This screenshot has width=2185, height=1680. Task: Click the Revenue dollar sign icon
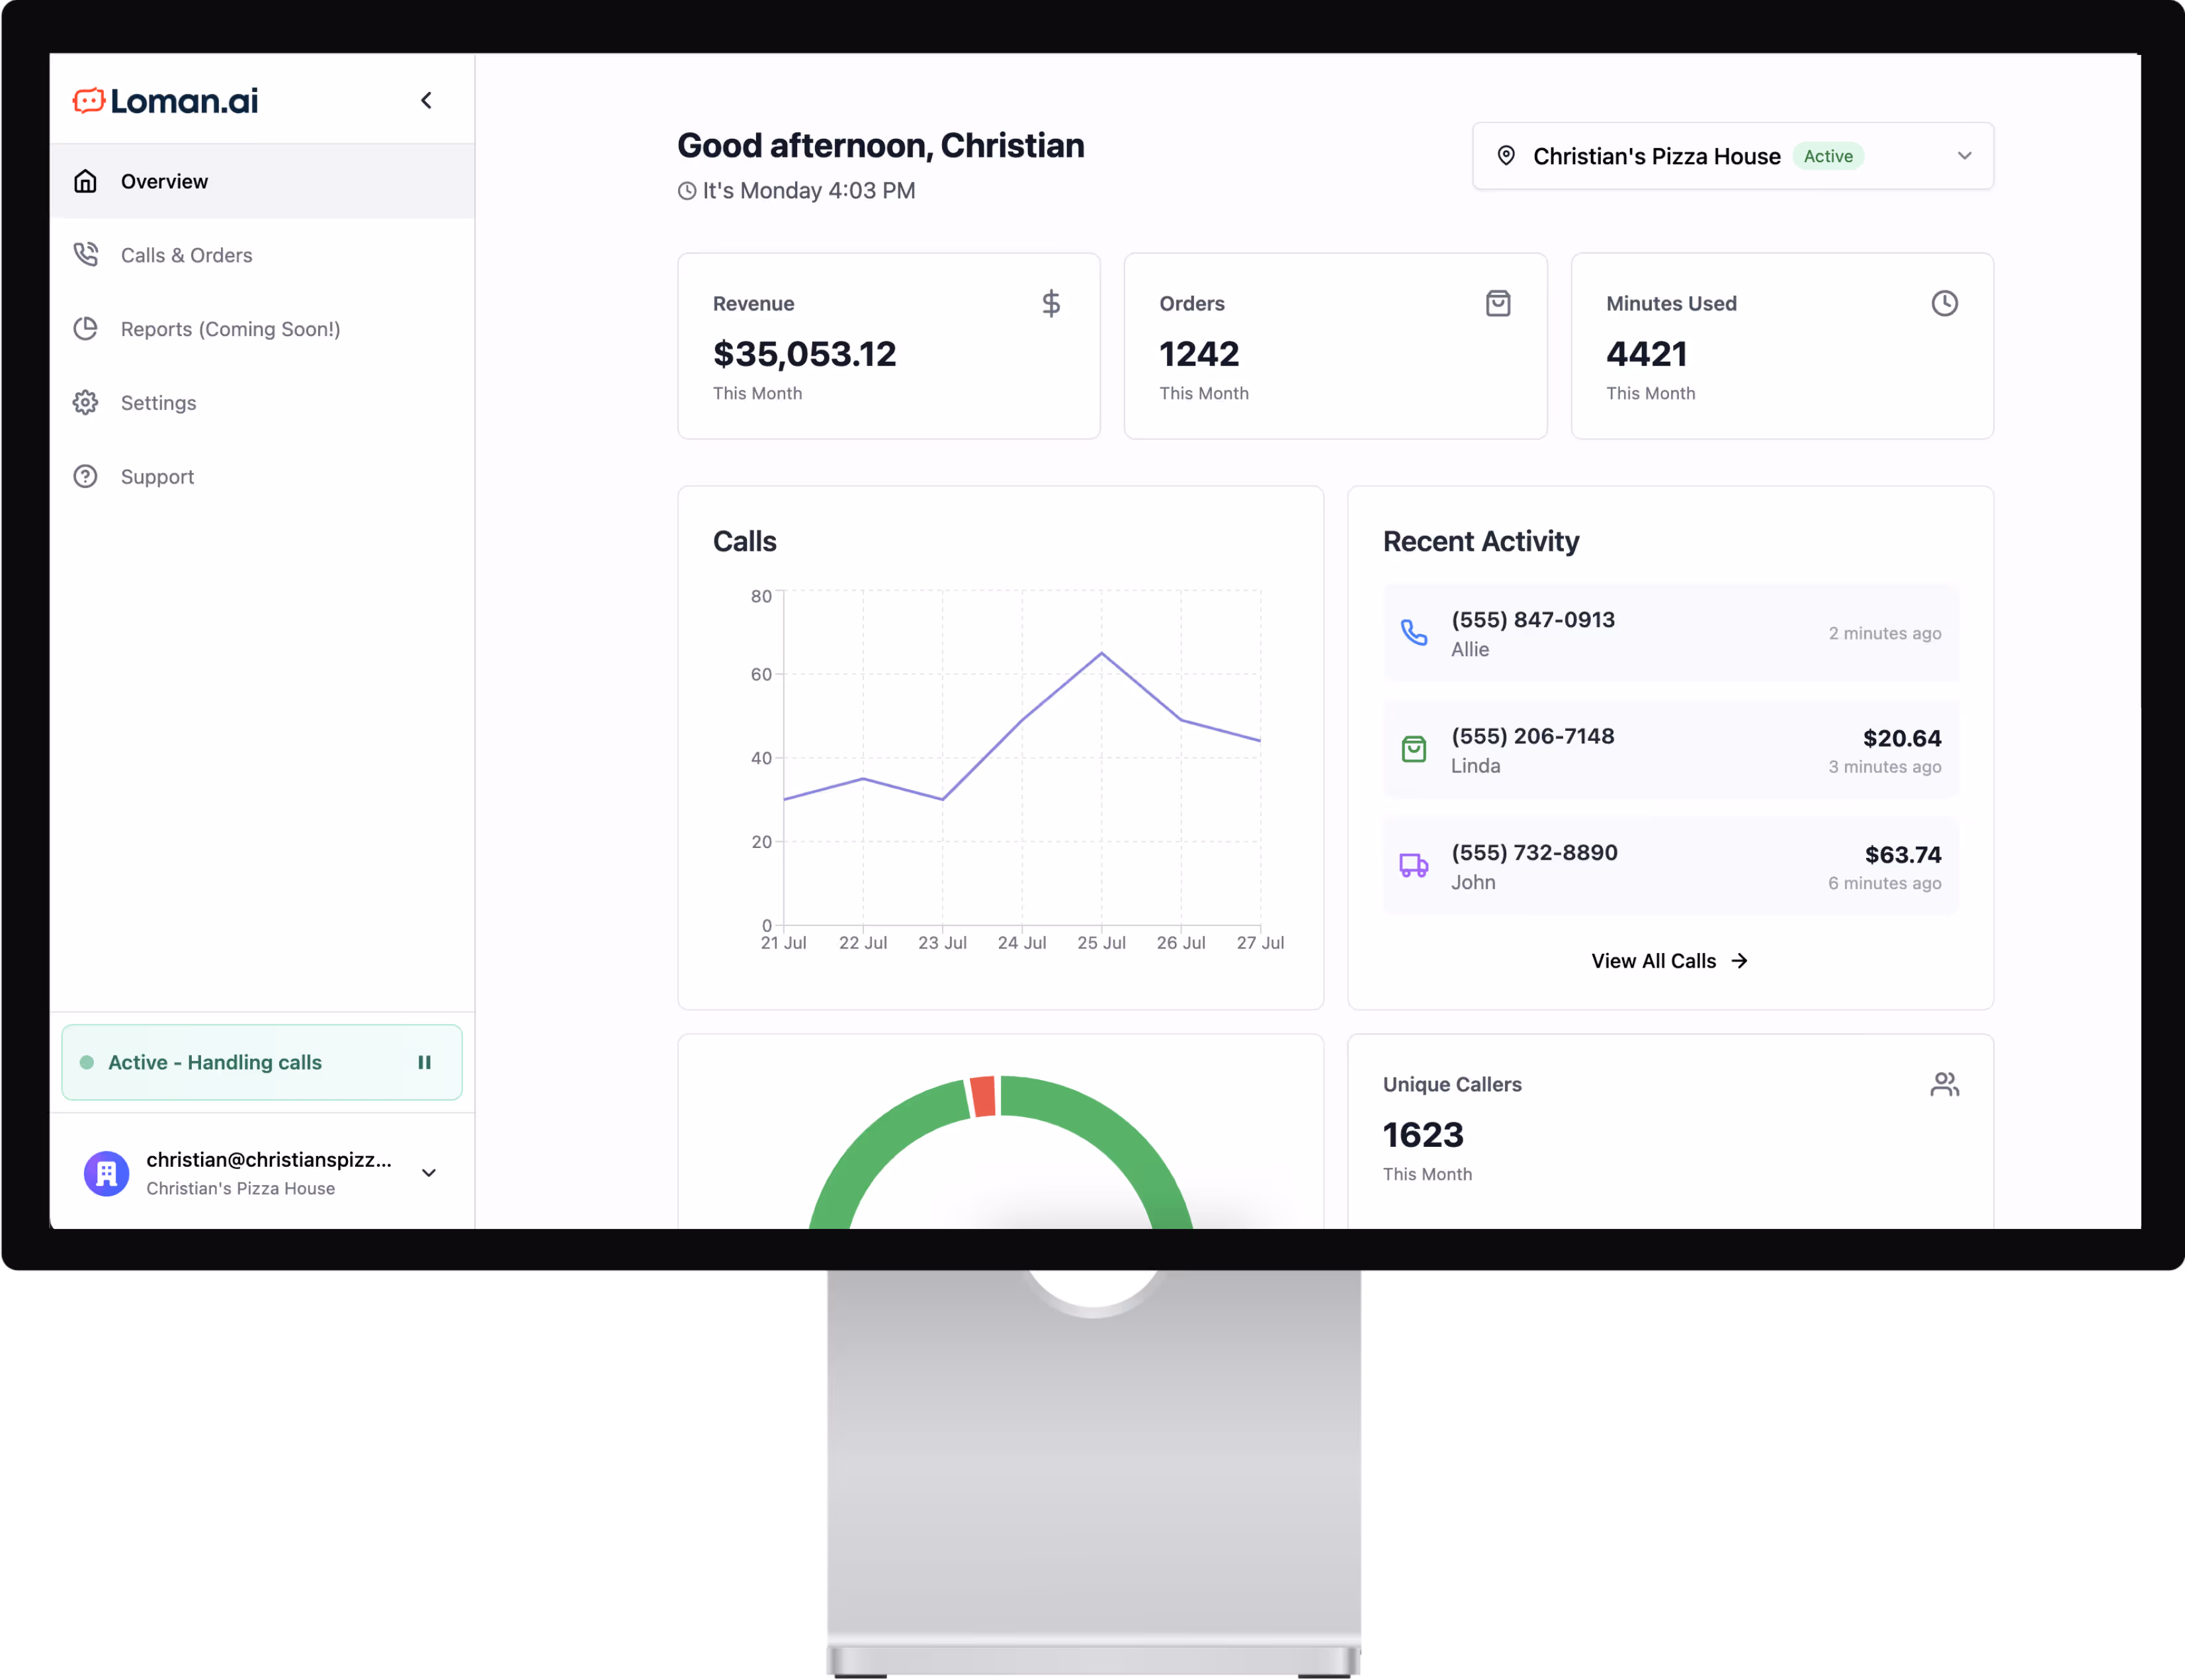pos(1051,304)
